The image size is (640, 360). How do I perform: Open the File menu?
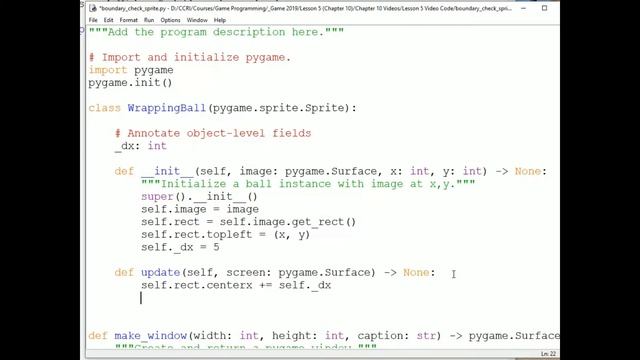coord(93,20)
